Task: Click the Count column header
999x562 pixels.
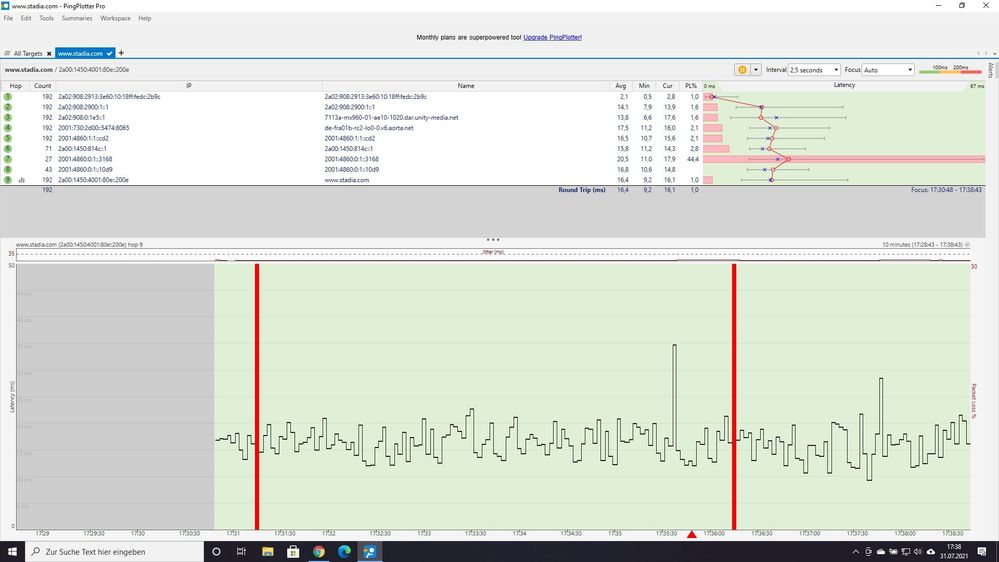Action: point(43,85)
